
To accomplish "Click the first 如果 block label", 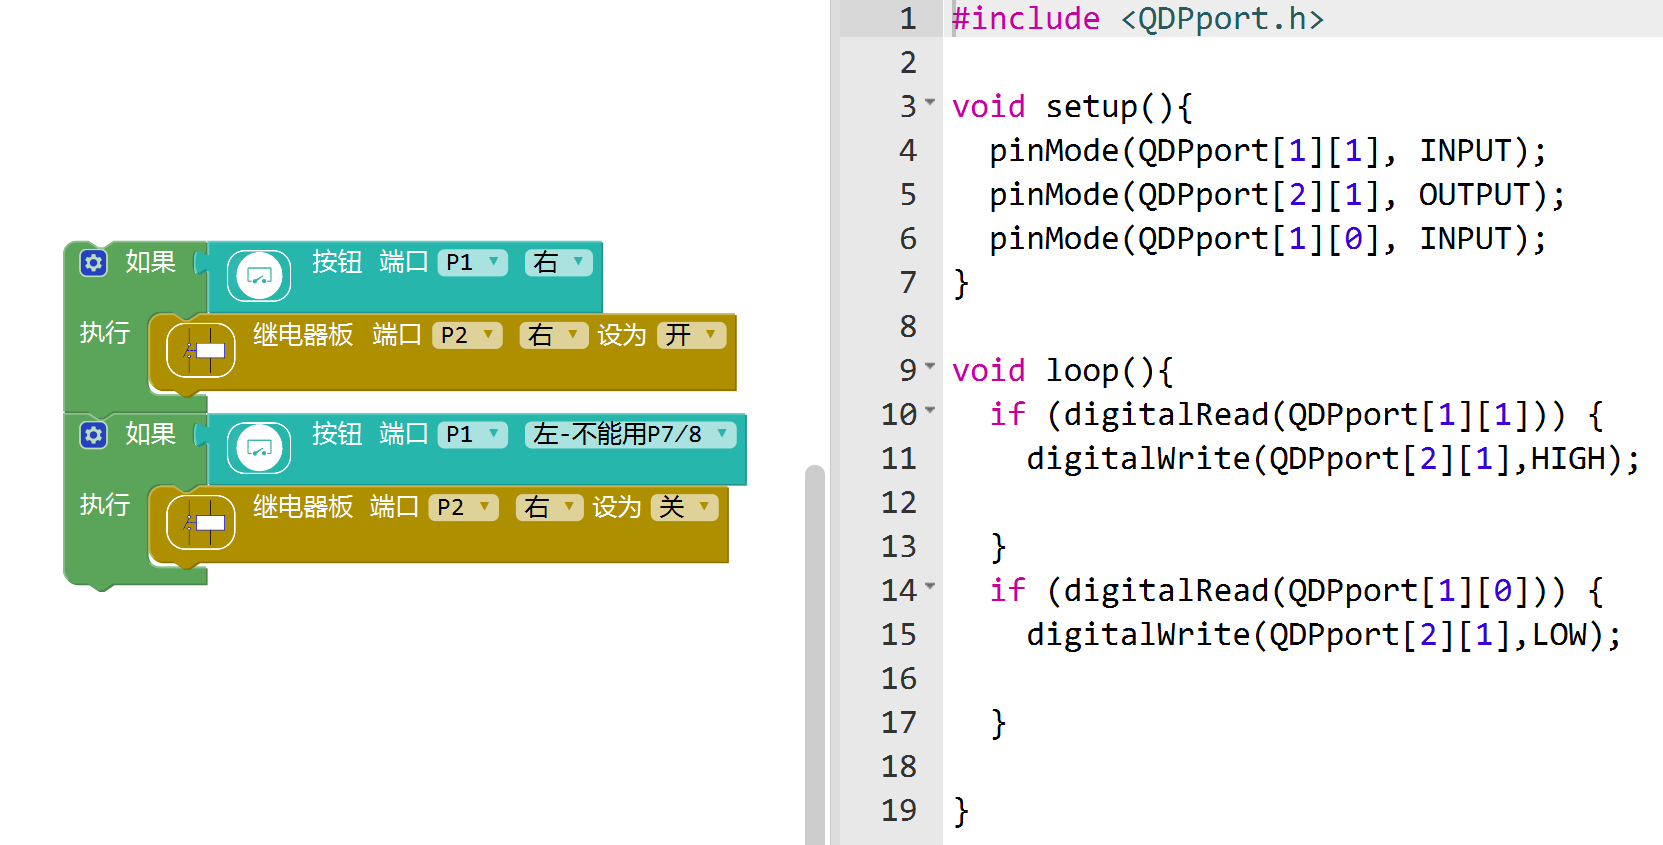I will coord(150,262).
